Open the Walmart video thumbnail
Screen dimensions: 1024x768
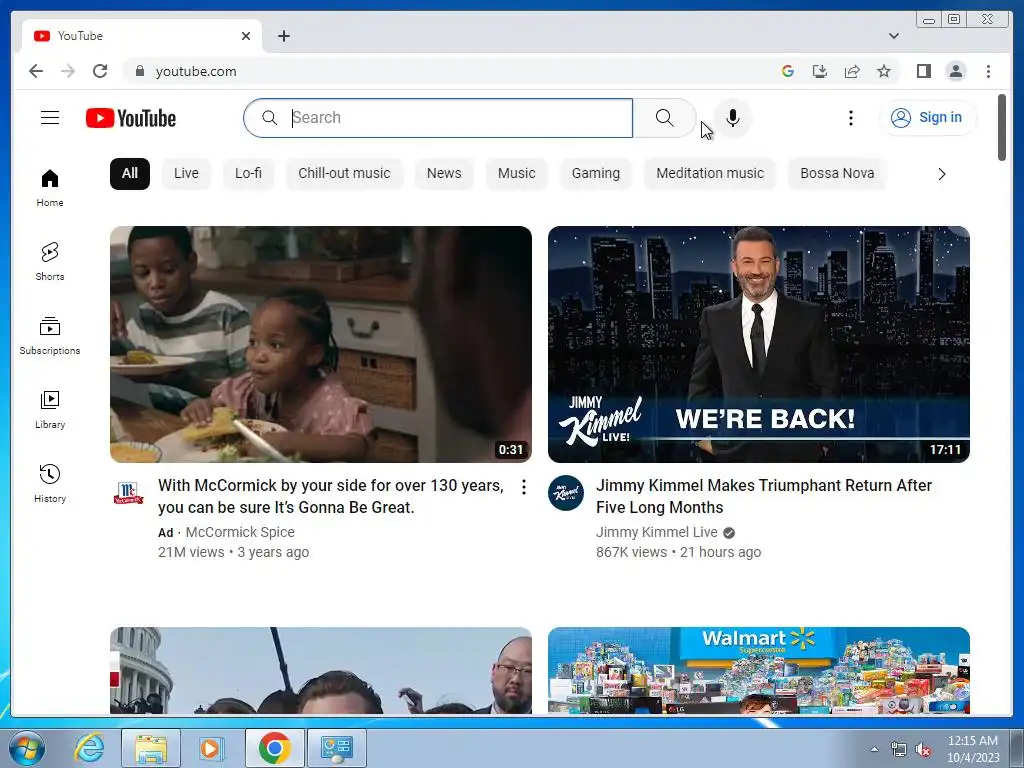(x=759, y=670)
